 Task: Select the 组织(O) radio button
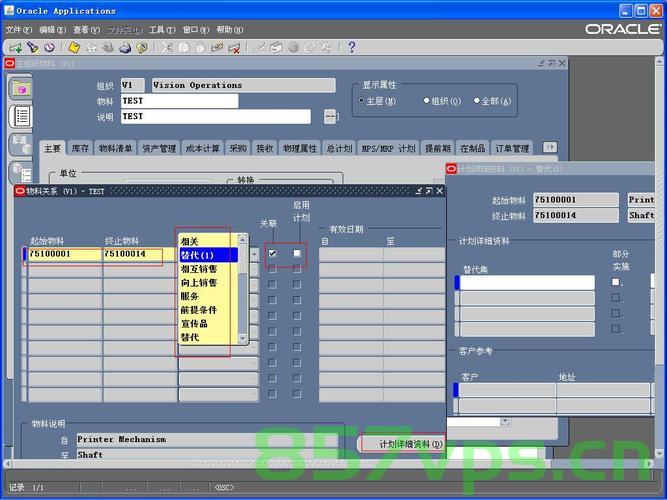[x=426, y=101]
